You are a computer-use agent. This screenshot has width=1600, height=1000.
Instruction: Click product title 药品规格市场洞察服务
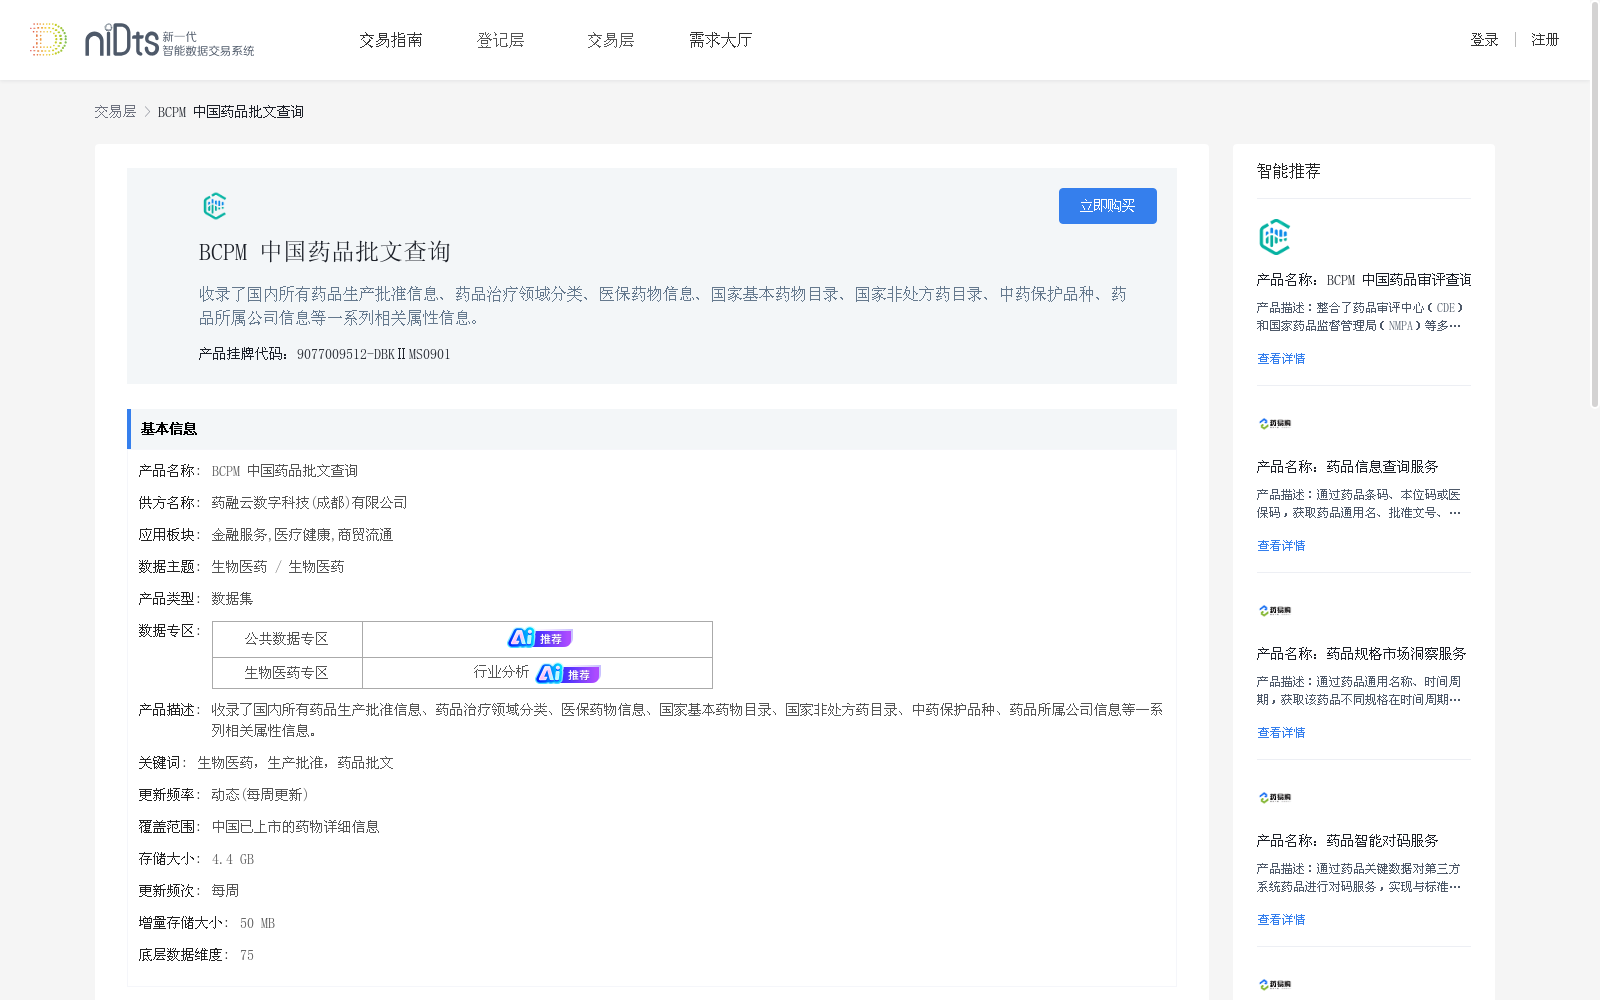[1396, 654]
